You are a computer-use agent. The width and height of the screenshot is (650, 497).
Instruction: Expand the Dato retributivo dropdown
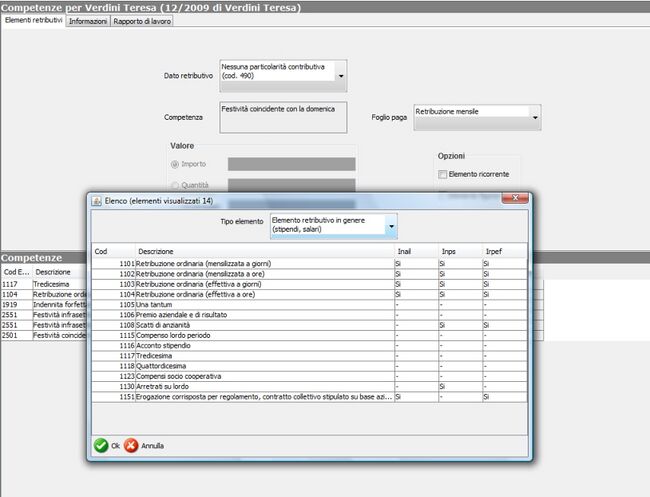(x=340, y=75)
